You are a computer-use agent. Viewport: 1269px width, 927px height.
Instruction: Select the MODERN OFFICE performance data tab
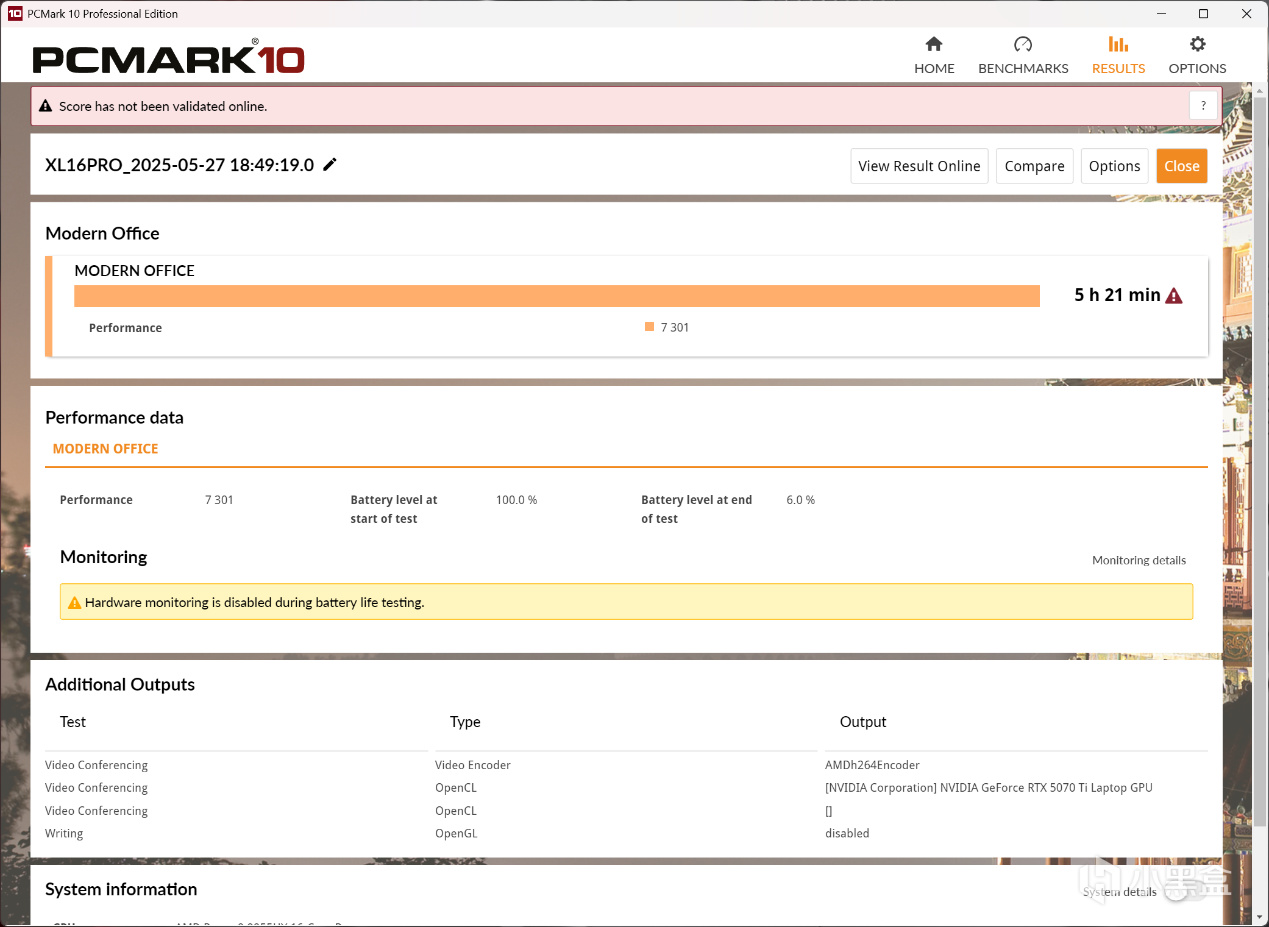pyautogui.click(x=105, y=449)
